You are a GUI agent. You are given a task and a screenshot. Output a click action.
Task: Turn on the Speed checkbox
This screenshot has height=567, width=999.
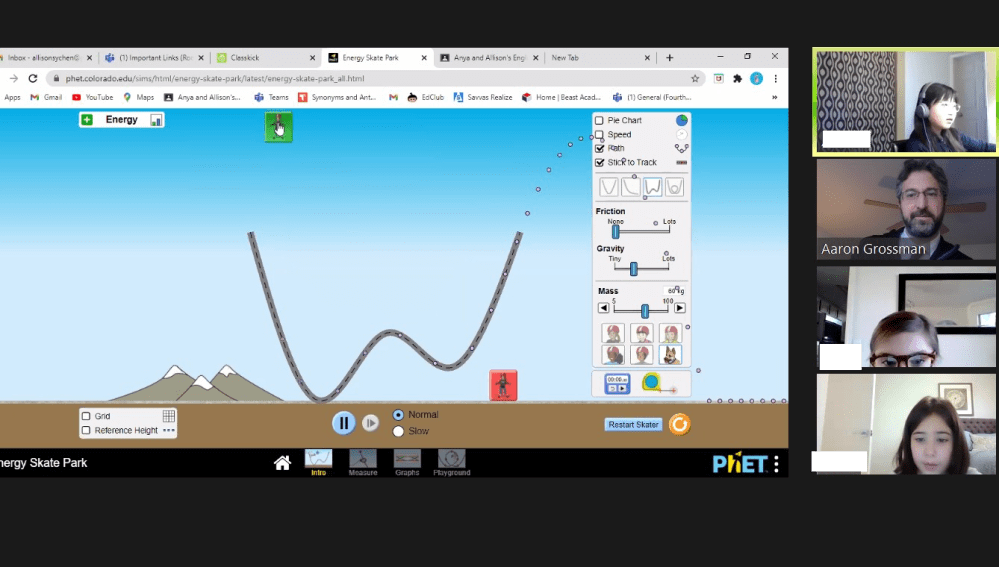pos(600,134)
